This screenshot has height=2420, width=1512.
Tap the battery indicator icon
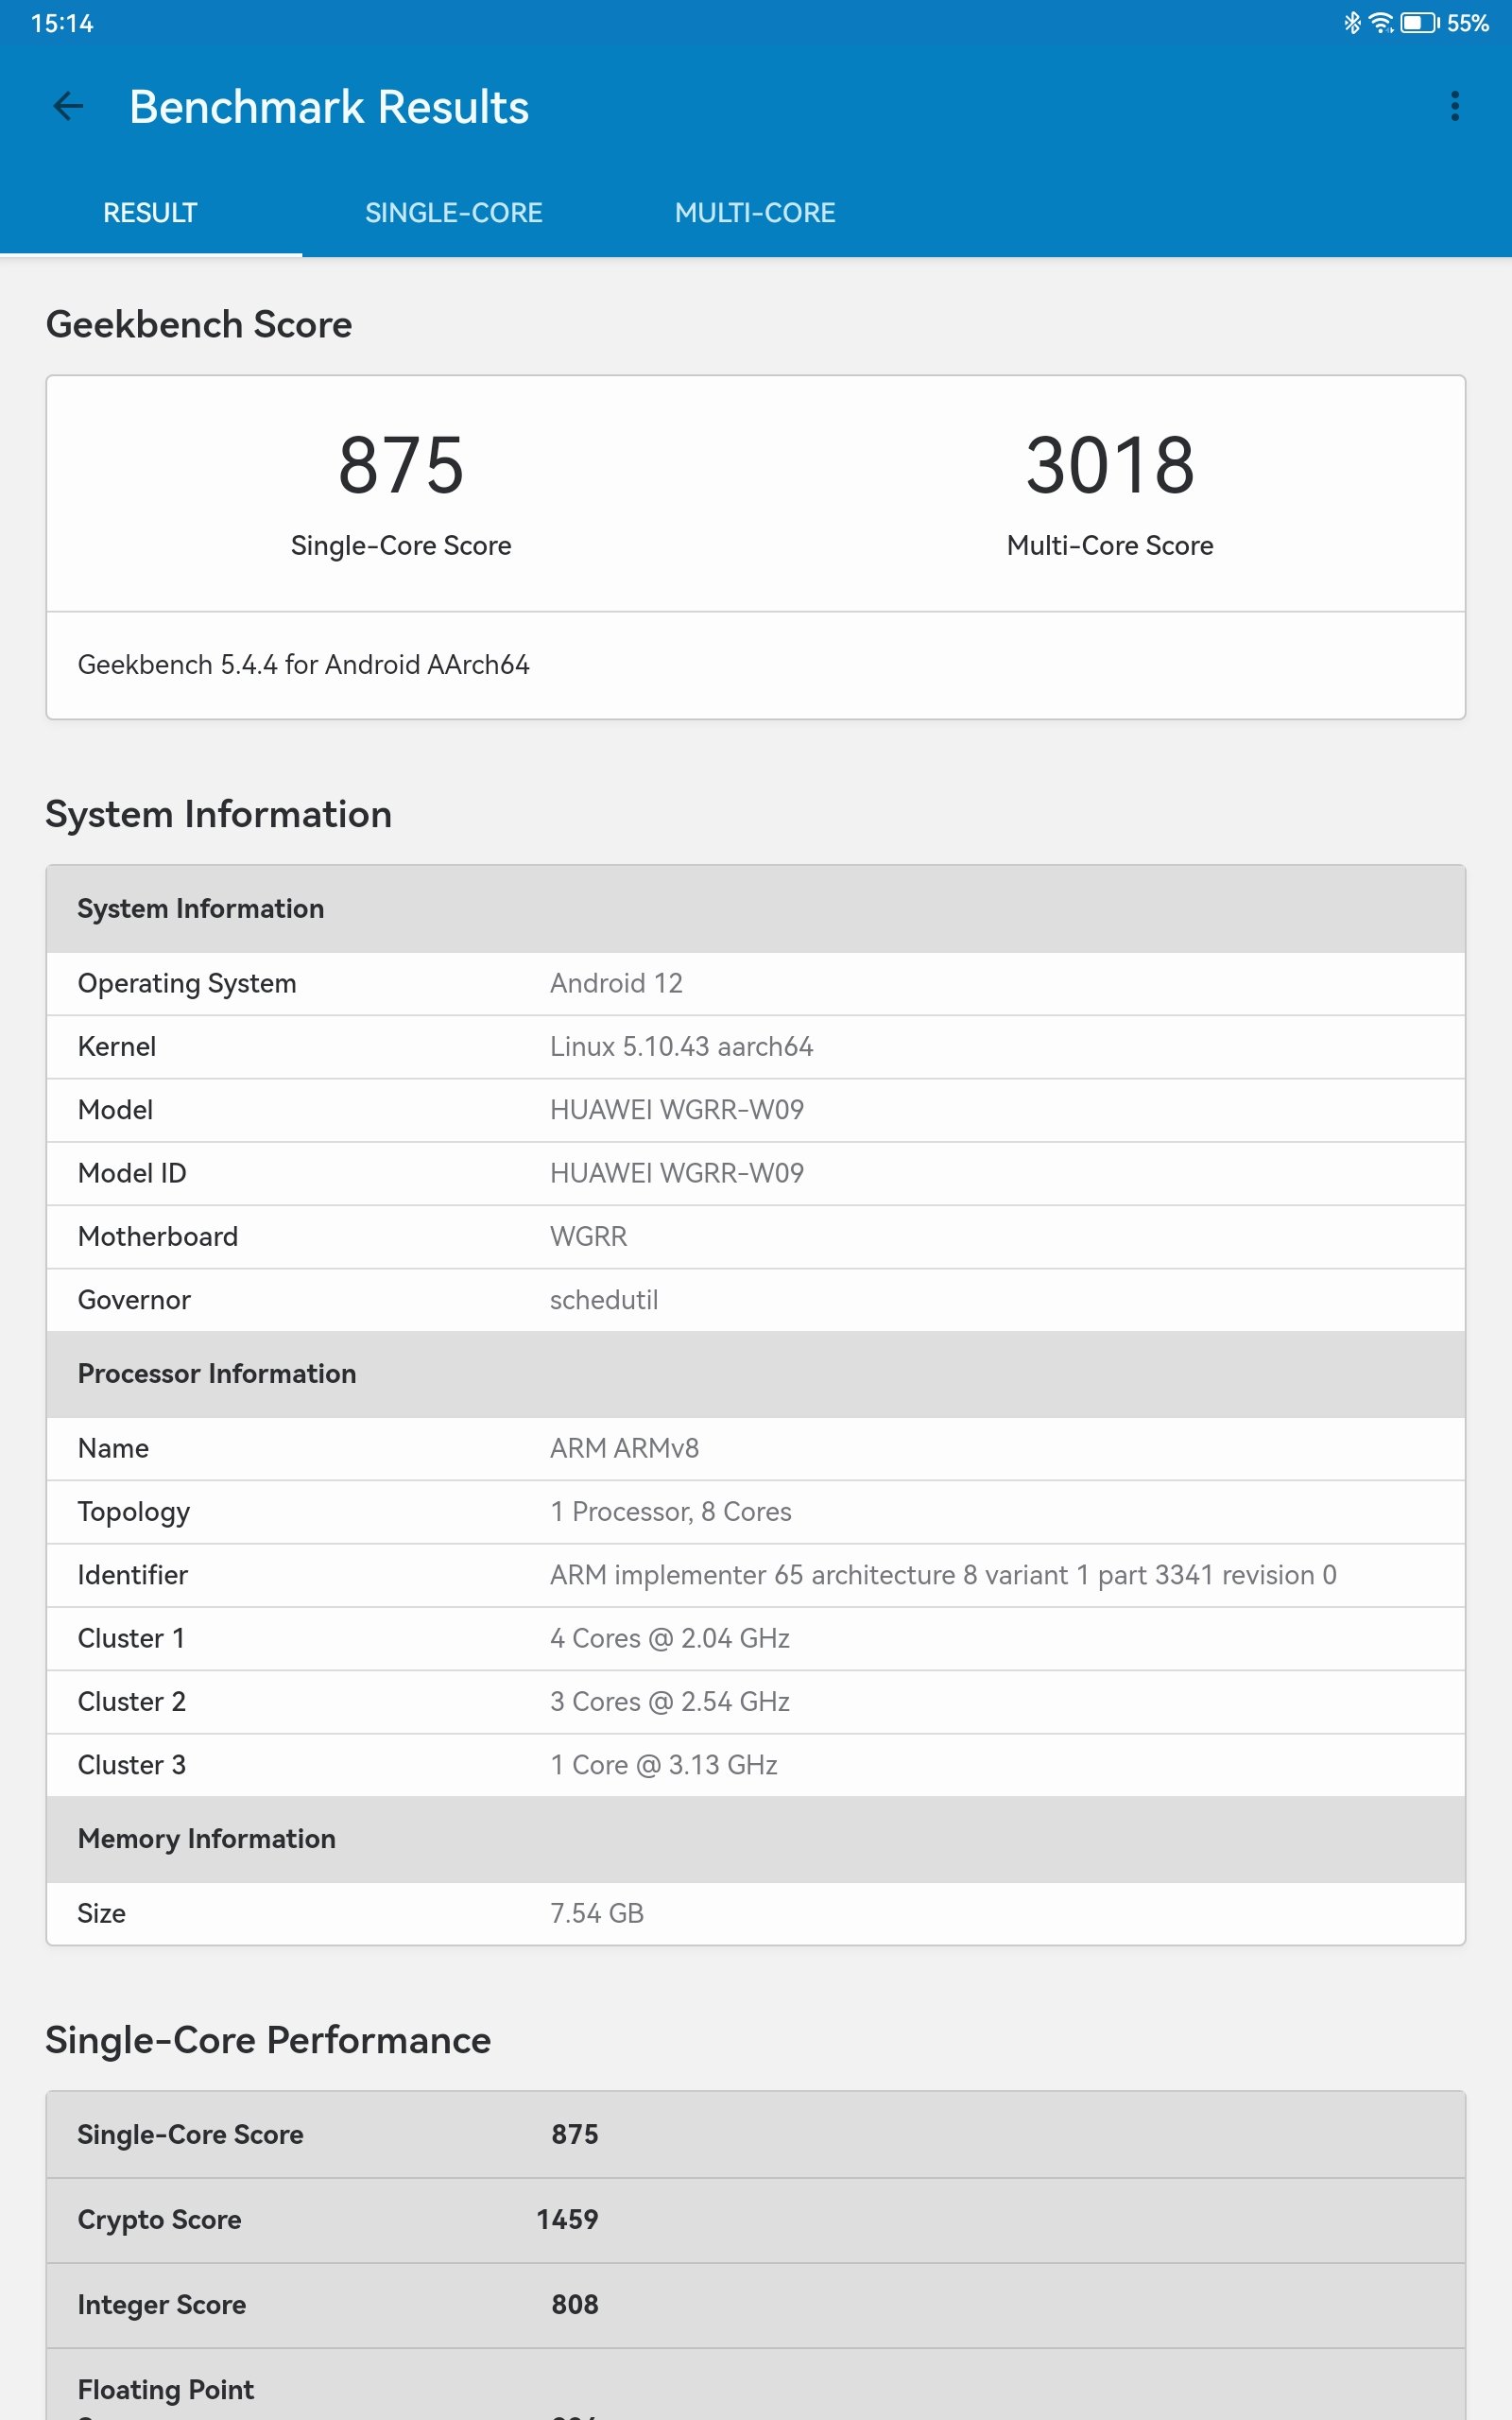click(1419, 23)
